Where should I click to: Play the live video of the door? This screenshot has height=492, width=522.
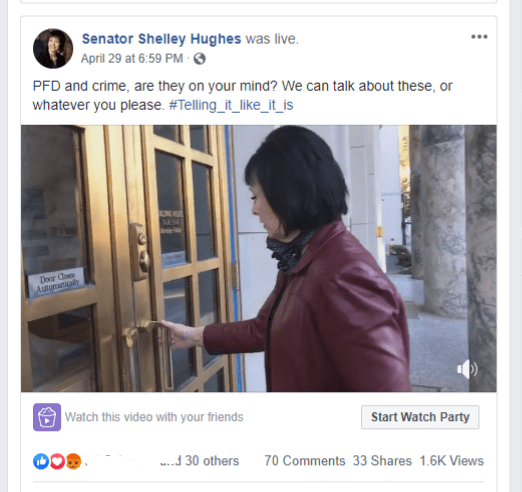pyautogui.click(x=259, y=258)
